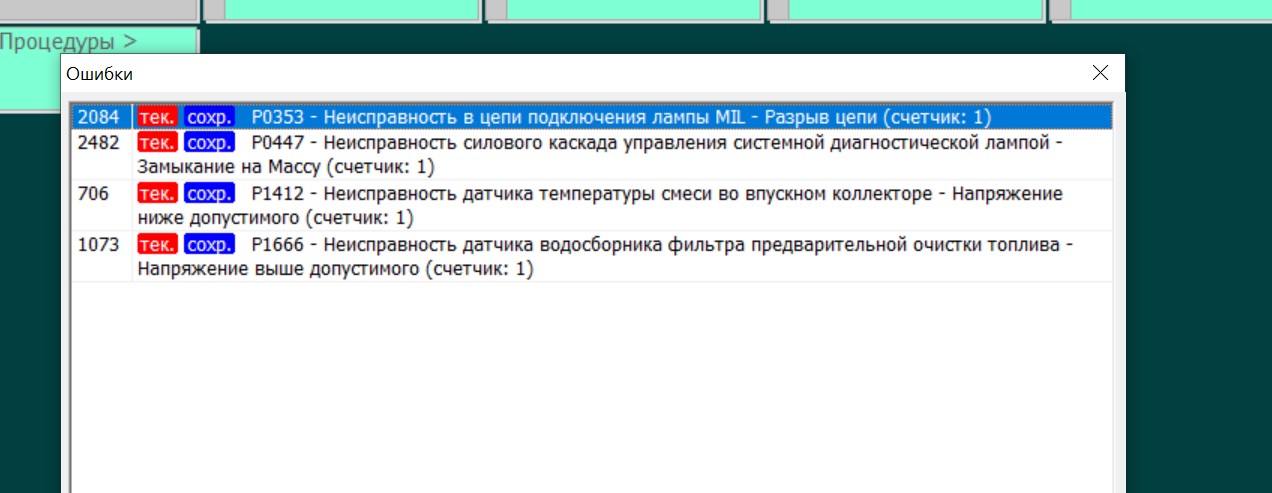1272x493 pixels.
Task: Click the blue "сохр." badge on error P1412
Action: click(209, 193)
